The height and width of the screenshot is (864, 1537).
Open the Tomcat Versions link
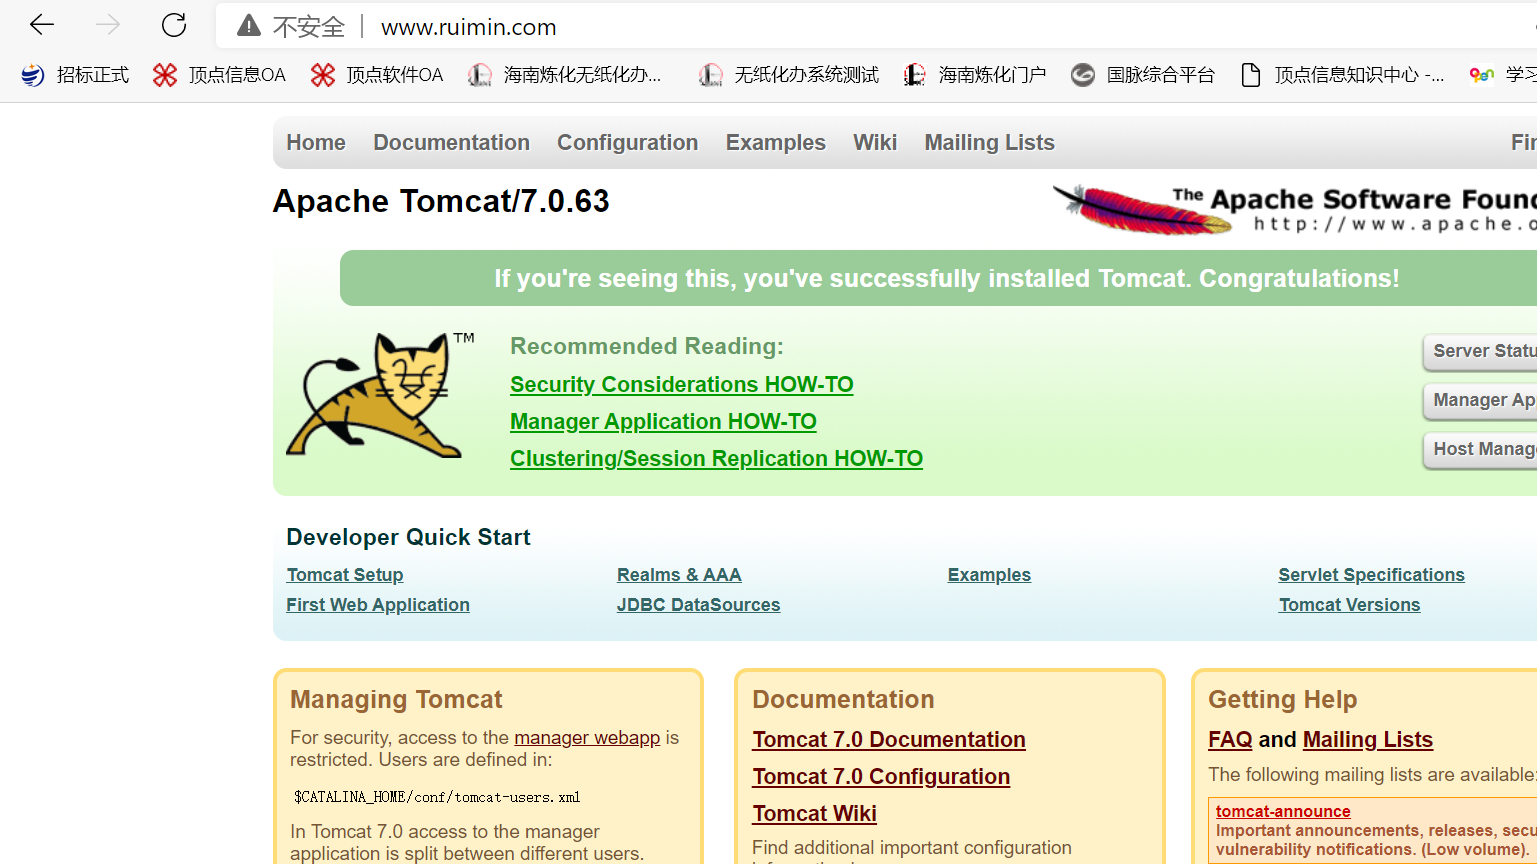[x=1349, y=605]
